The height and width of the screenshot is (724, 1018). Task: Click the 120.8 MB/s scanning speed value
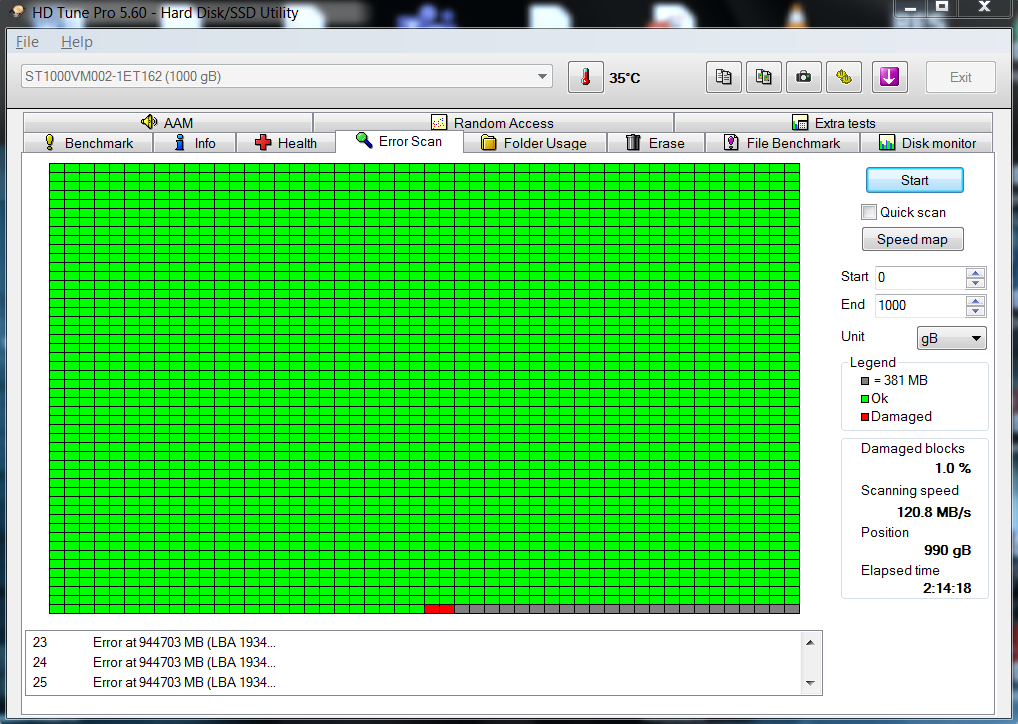[934, 512]
